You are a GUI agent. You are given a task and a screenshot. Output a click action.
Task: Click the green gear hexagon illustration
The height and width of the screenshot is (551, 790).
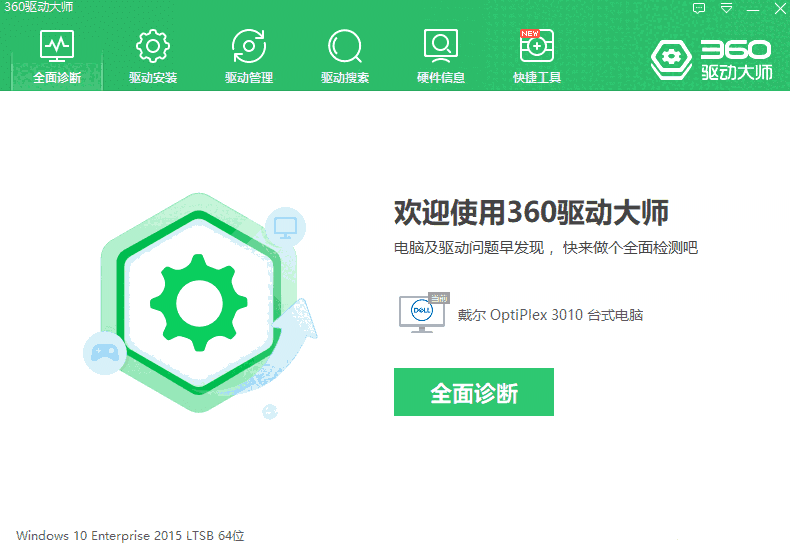(x=199, y=302)
